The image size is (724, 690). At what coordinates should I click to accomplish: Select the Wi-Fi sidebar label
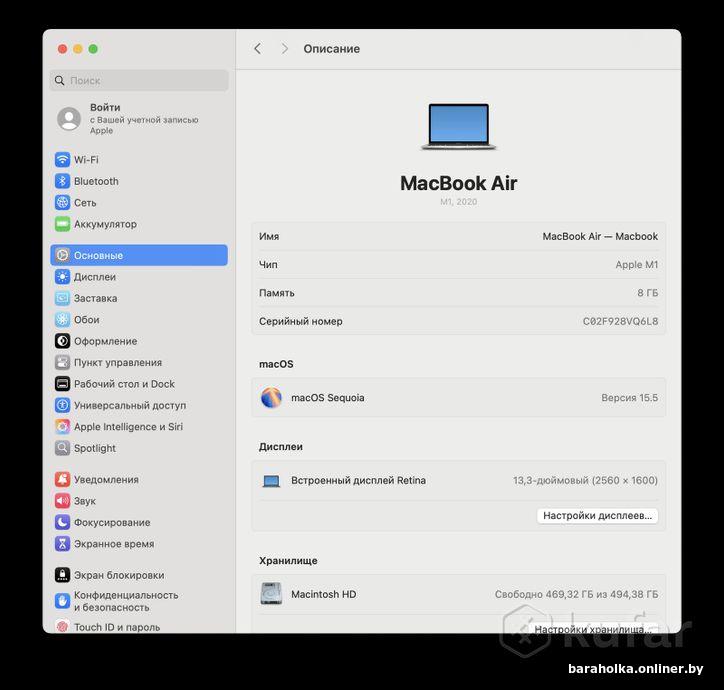coord(86,160)
